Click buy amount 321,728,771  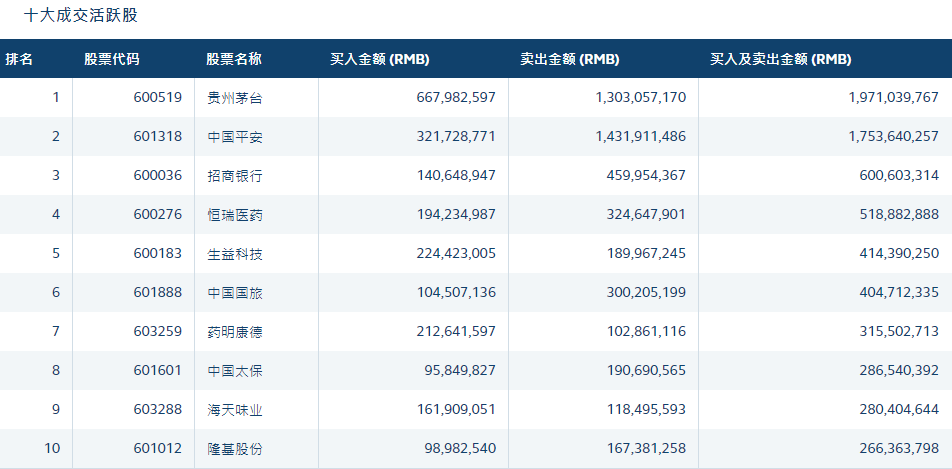[456, 136]
